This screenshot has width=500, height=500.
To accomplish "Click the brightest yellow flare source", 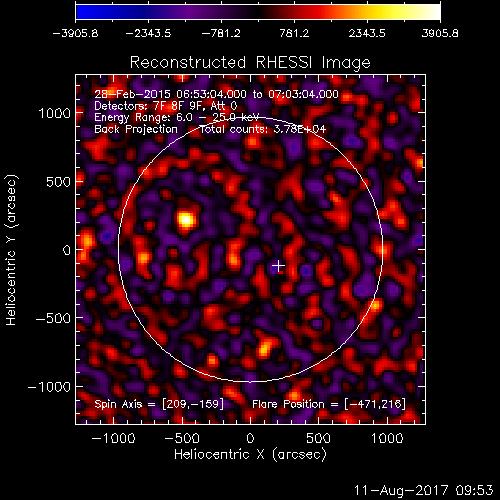I will coord(186,220).
